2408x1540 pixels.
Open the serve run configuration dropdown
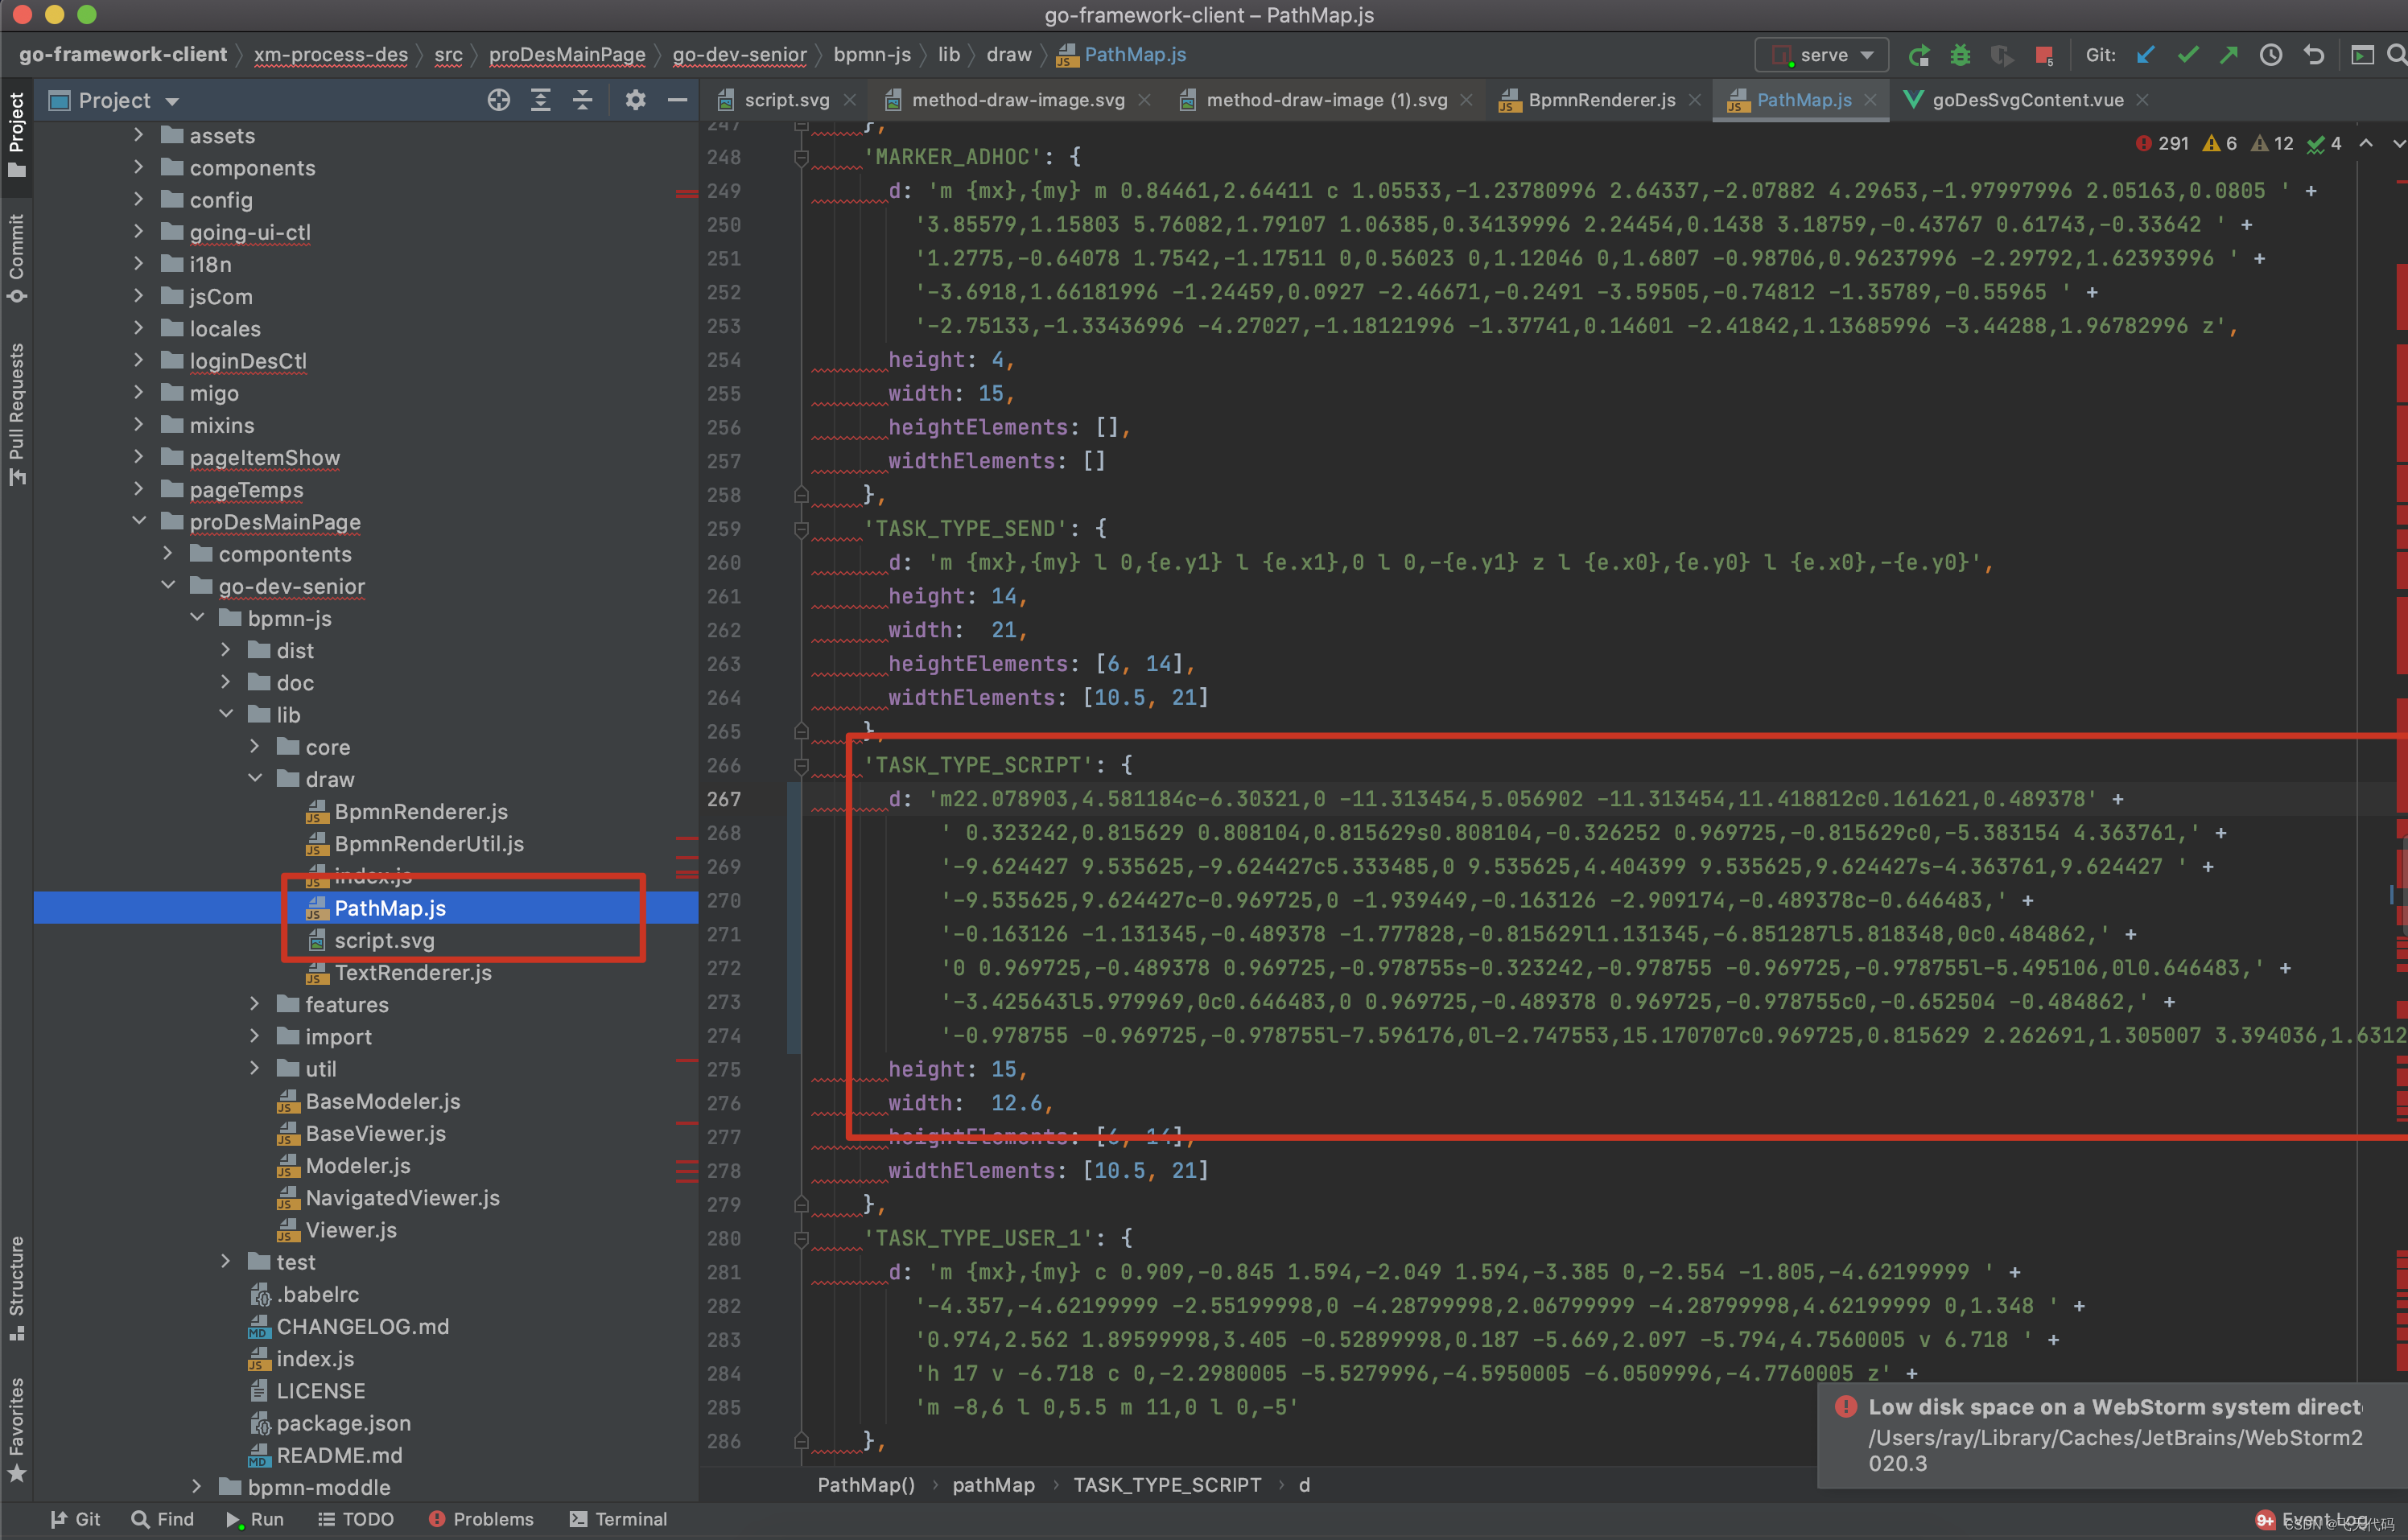pyautogui.click(x=1822, y=55)
